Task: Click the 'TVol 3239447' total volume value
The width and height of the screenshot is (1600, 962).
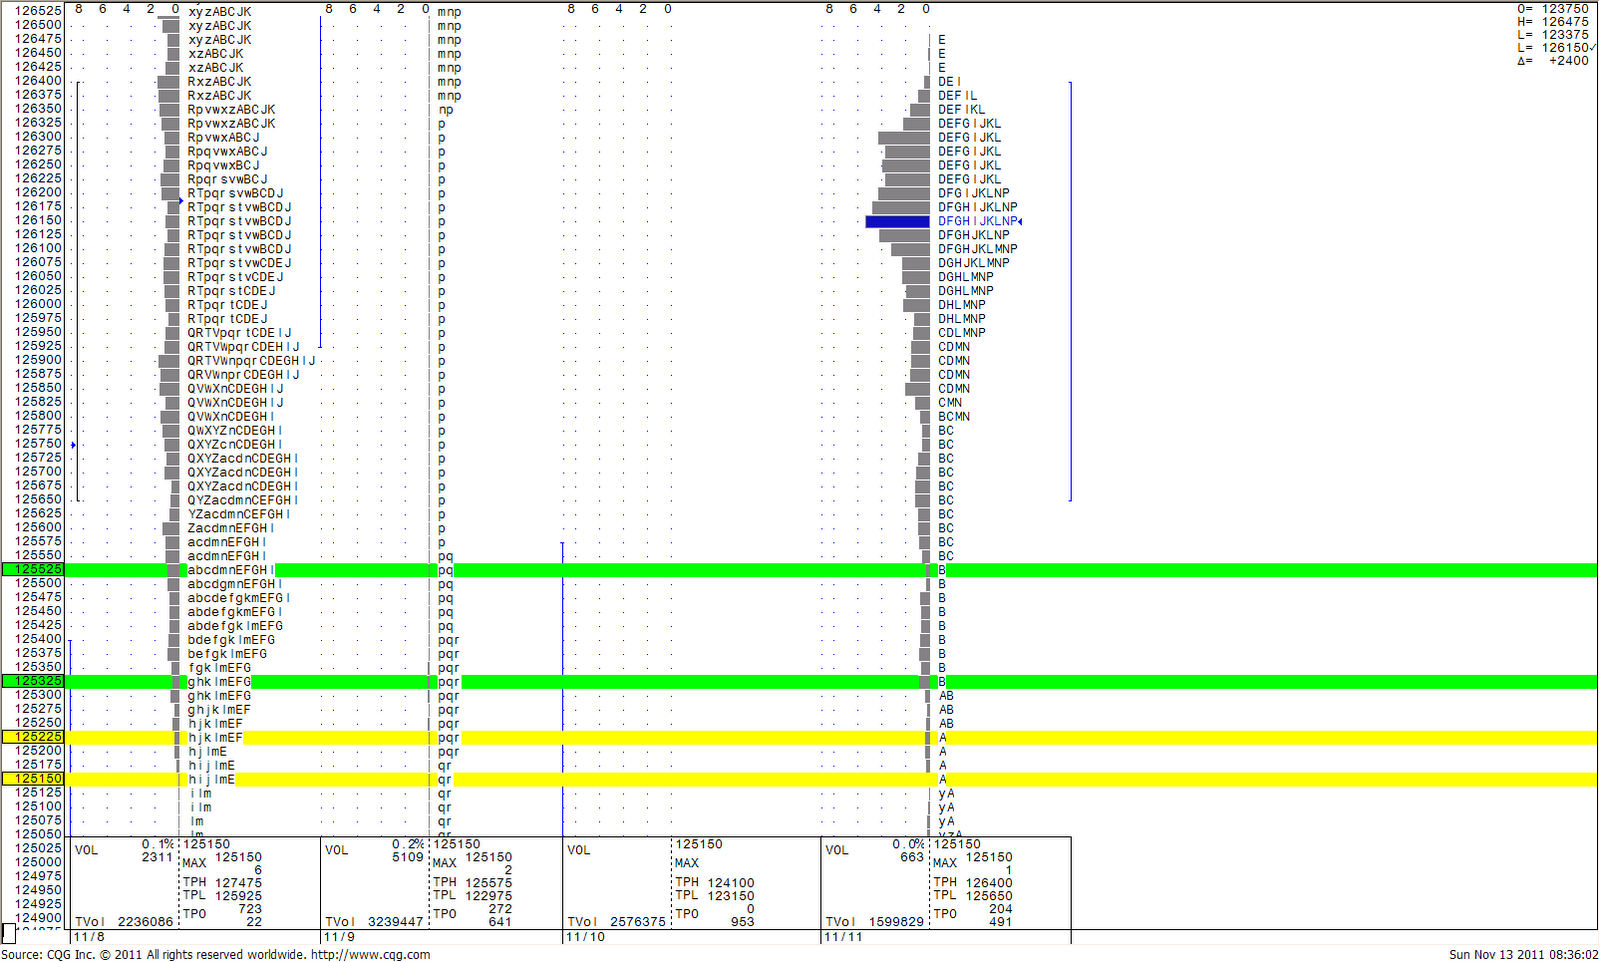Action: [374, 922]
